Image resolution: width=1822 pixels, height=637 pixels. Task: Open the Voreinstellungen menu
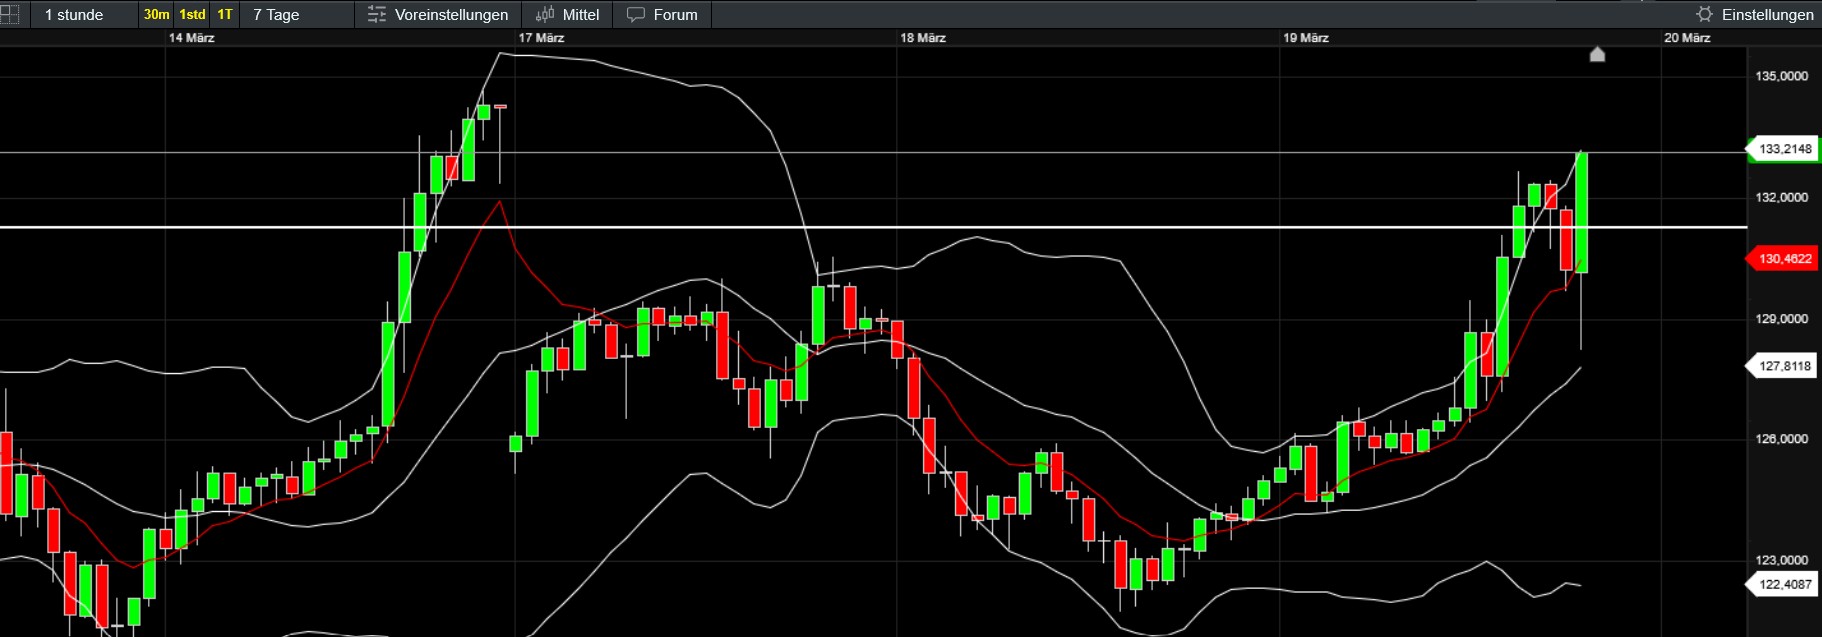(438, 14)
